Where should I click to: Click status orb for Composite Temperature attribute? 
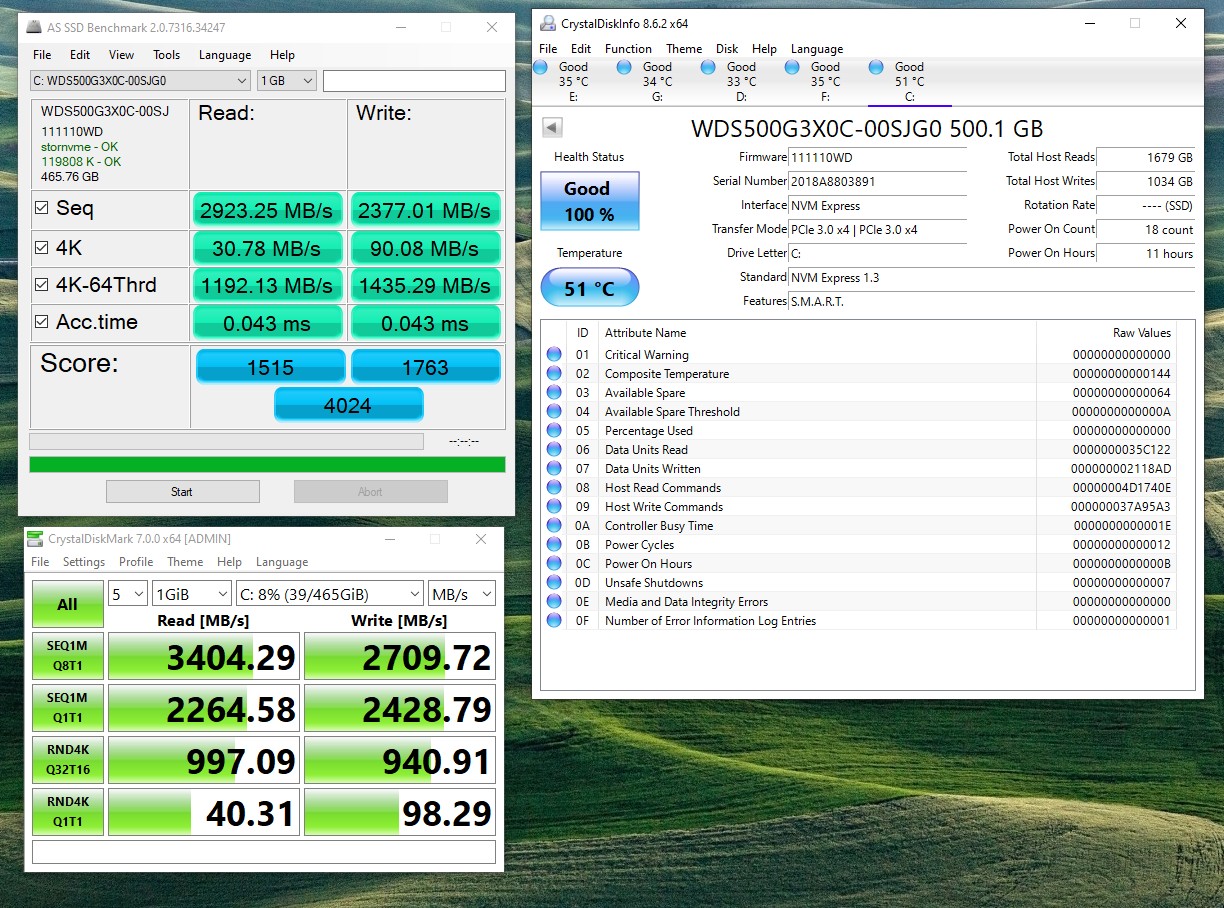pyautogui.click(x=554, y=374)
